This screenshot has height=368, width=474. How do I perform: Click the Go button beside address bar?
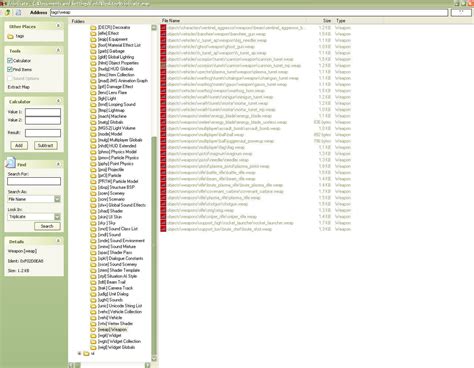(461, 12)
